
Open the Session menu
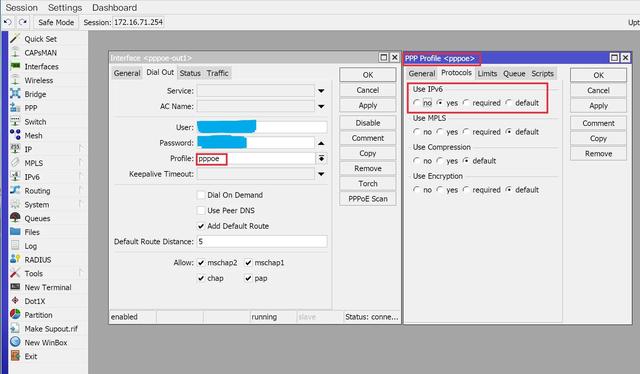[x=22, y=8]
